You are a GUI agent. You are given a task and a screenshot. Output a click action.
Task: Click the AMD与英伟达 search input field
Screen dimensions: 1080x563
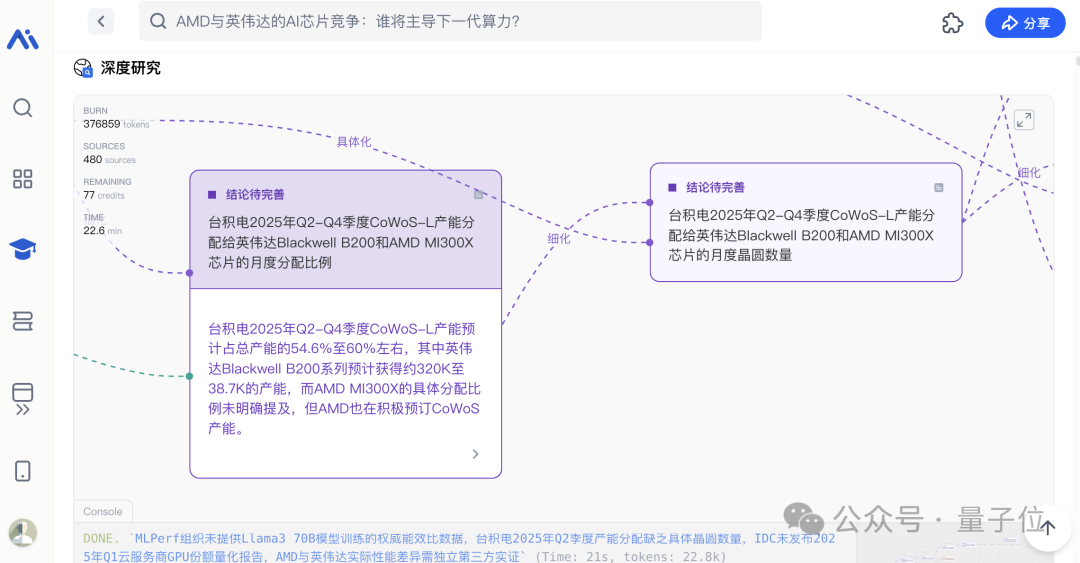(x=450, y=21)
